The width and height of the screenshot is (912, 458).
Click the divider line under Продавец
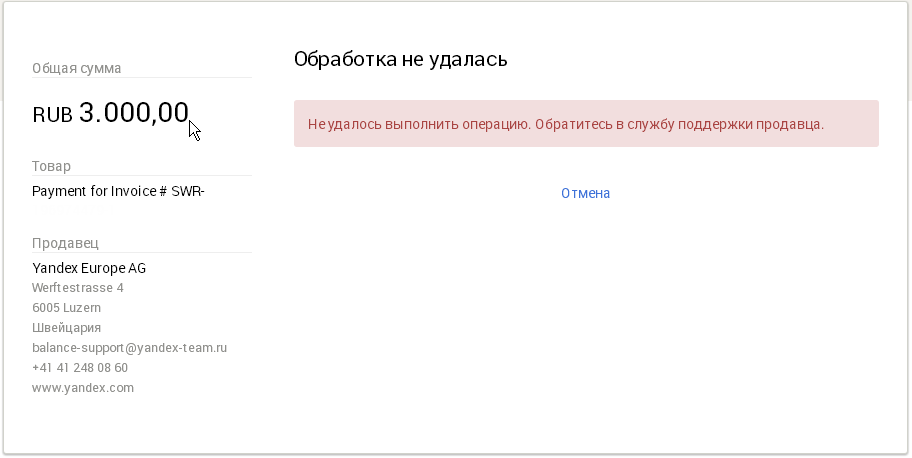point(142,253)
